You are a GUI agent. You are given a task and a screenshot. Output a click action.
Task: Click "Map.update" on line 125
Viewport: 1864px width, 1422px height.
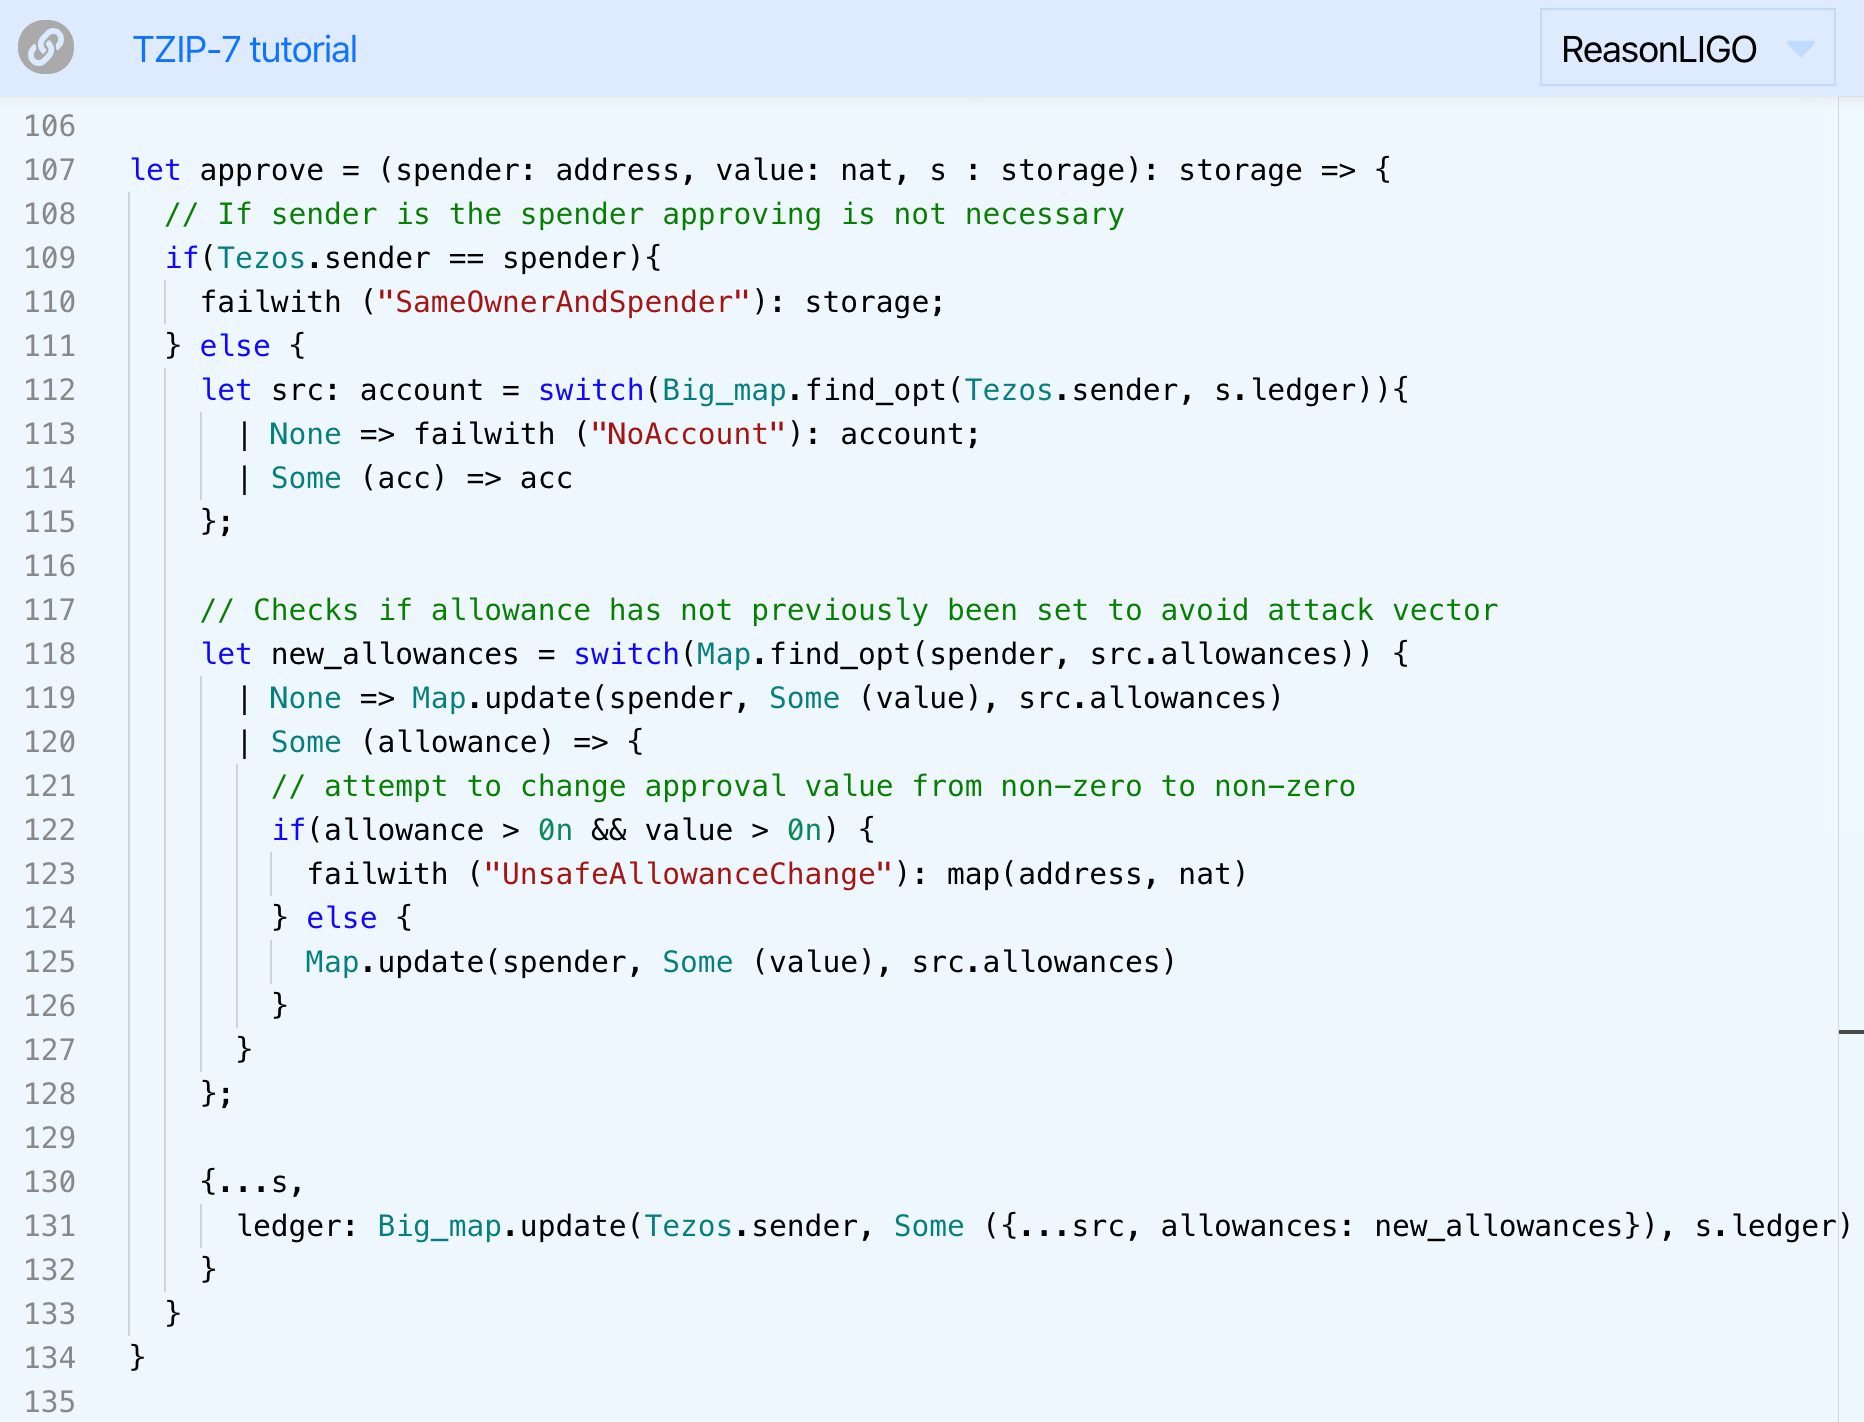[x=395, y=962]
